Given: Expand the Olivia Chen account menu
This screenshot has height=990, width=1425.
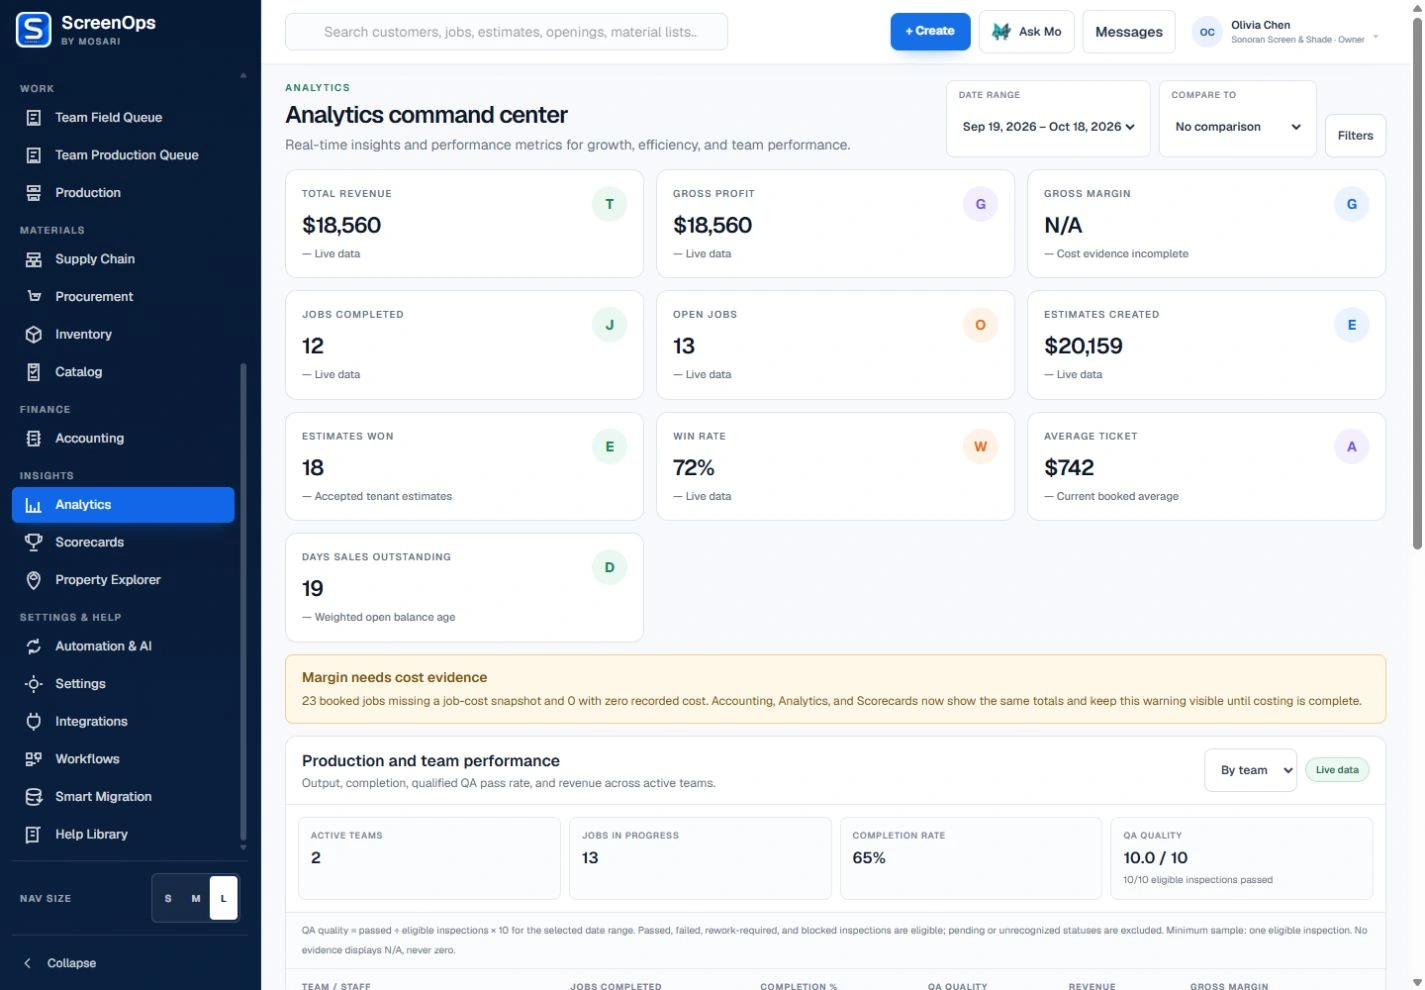Looking at the screenshot, I should click(1286, 32).
